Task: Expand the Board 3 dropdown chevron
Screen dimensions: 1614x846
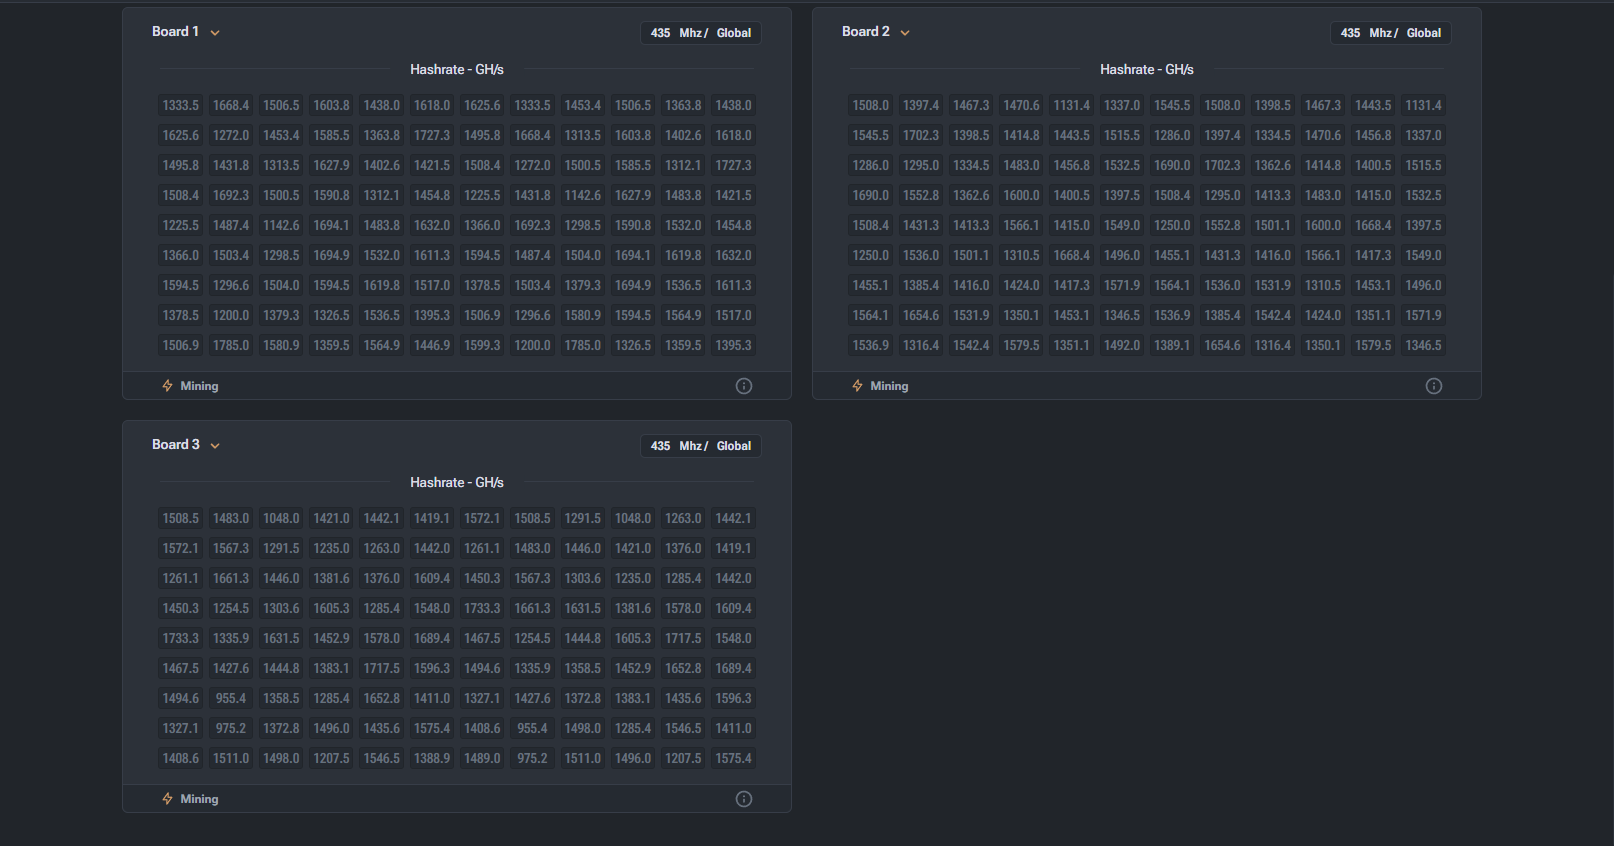Action: pos(215,446)
